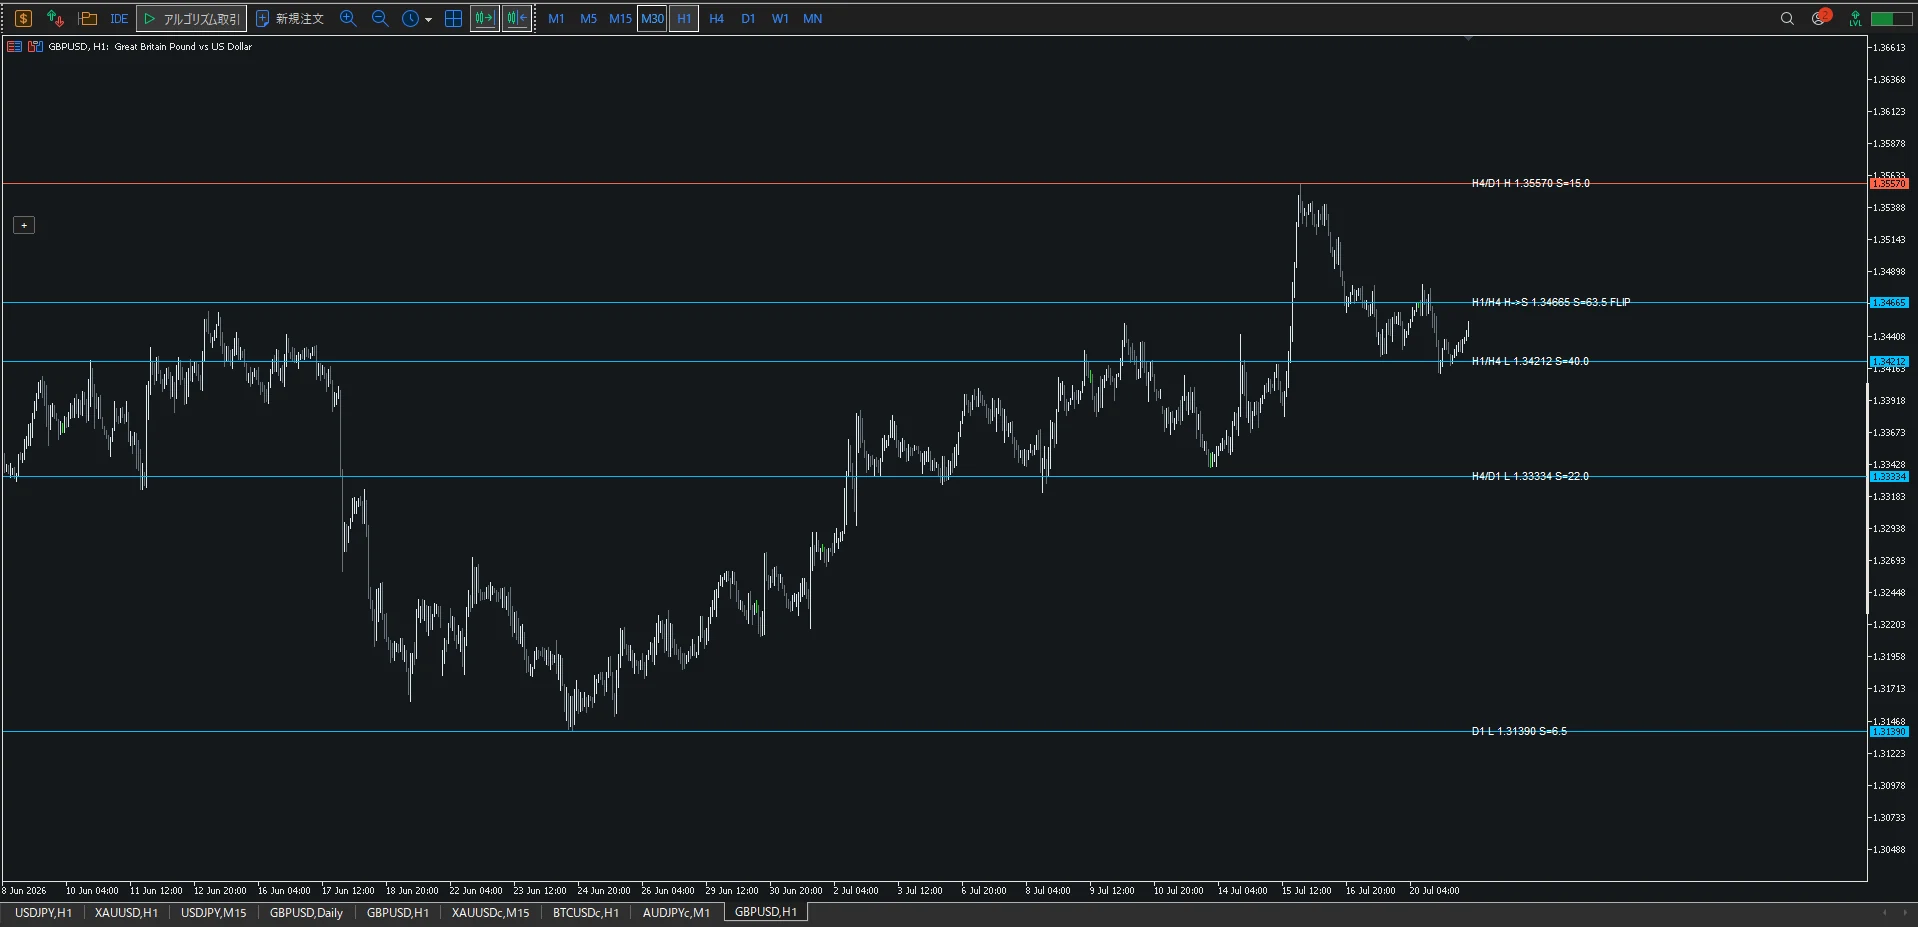Select the H1 timeframe button

(684, 18)
